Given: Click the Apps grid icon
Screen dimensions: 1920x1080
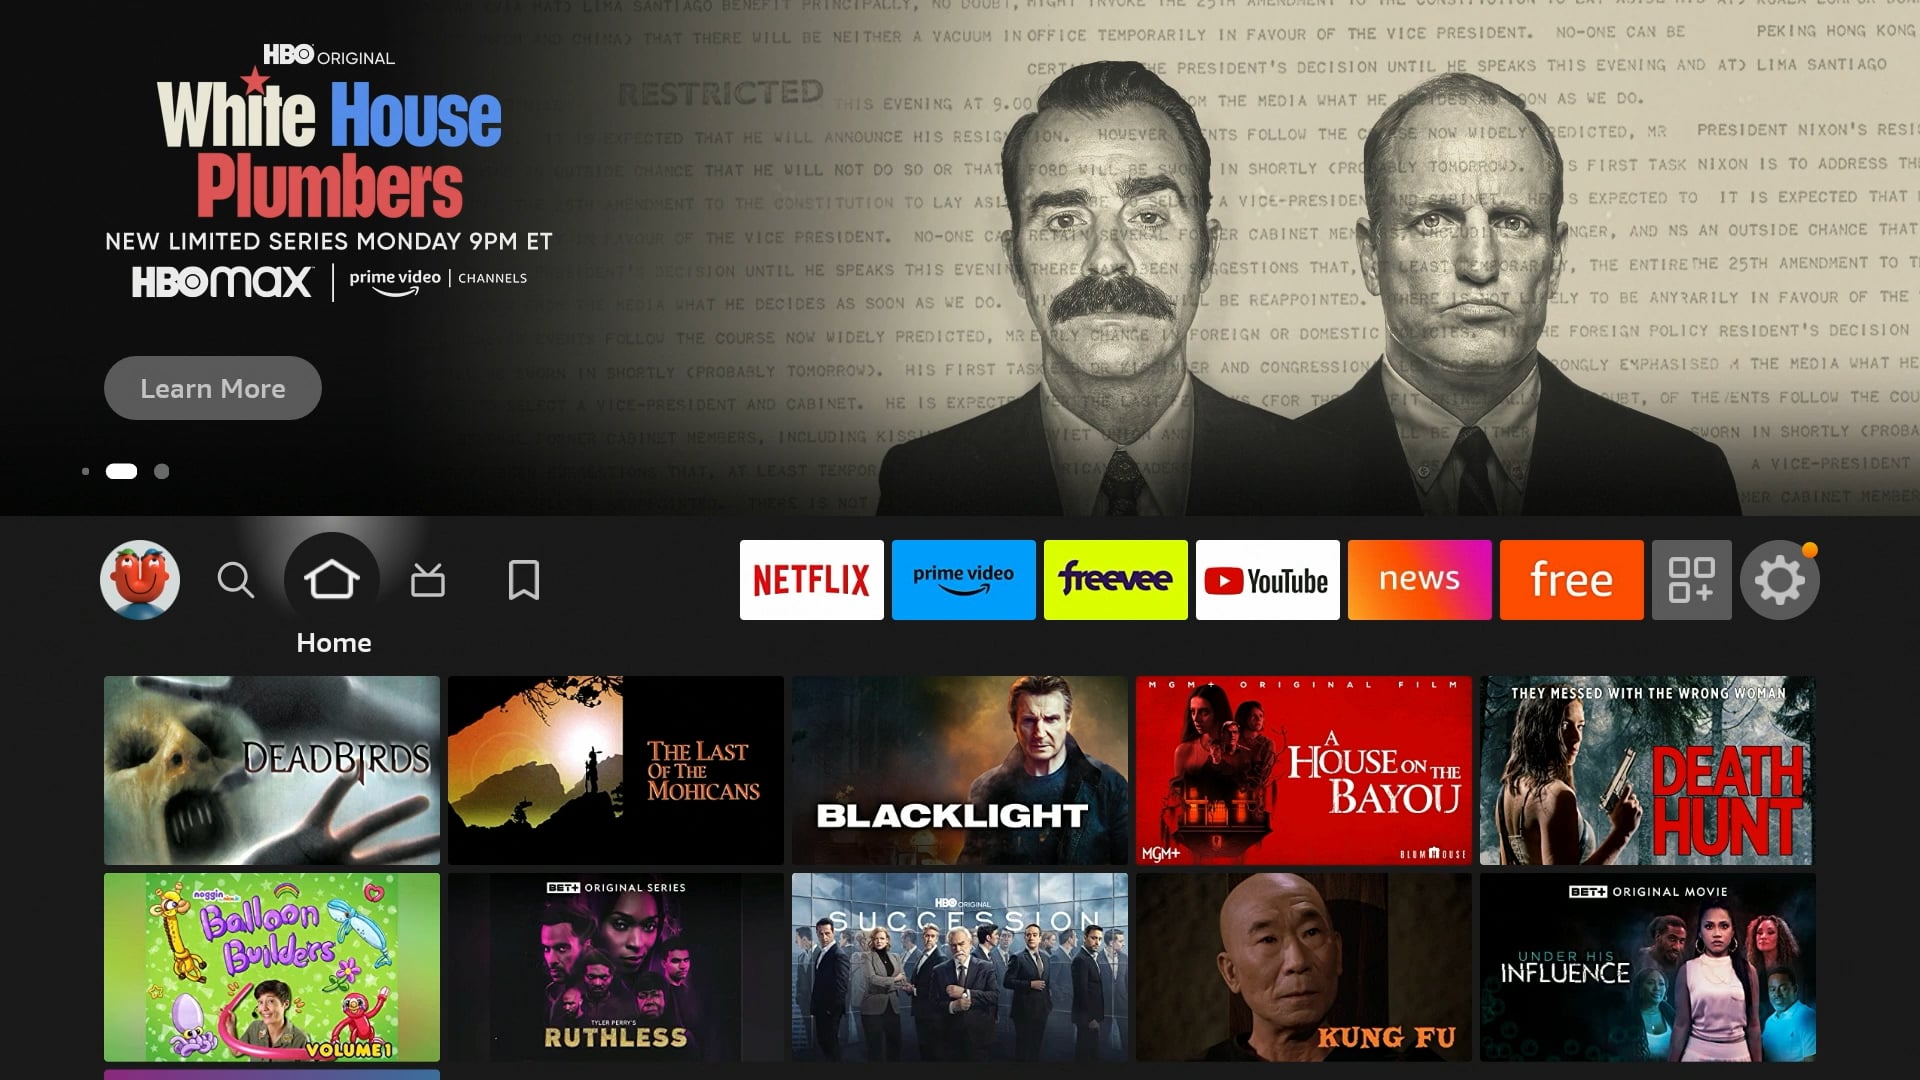Looking at the screenshot, I should click(x=1692, y=579).
